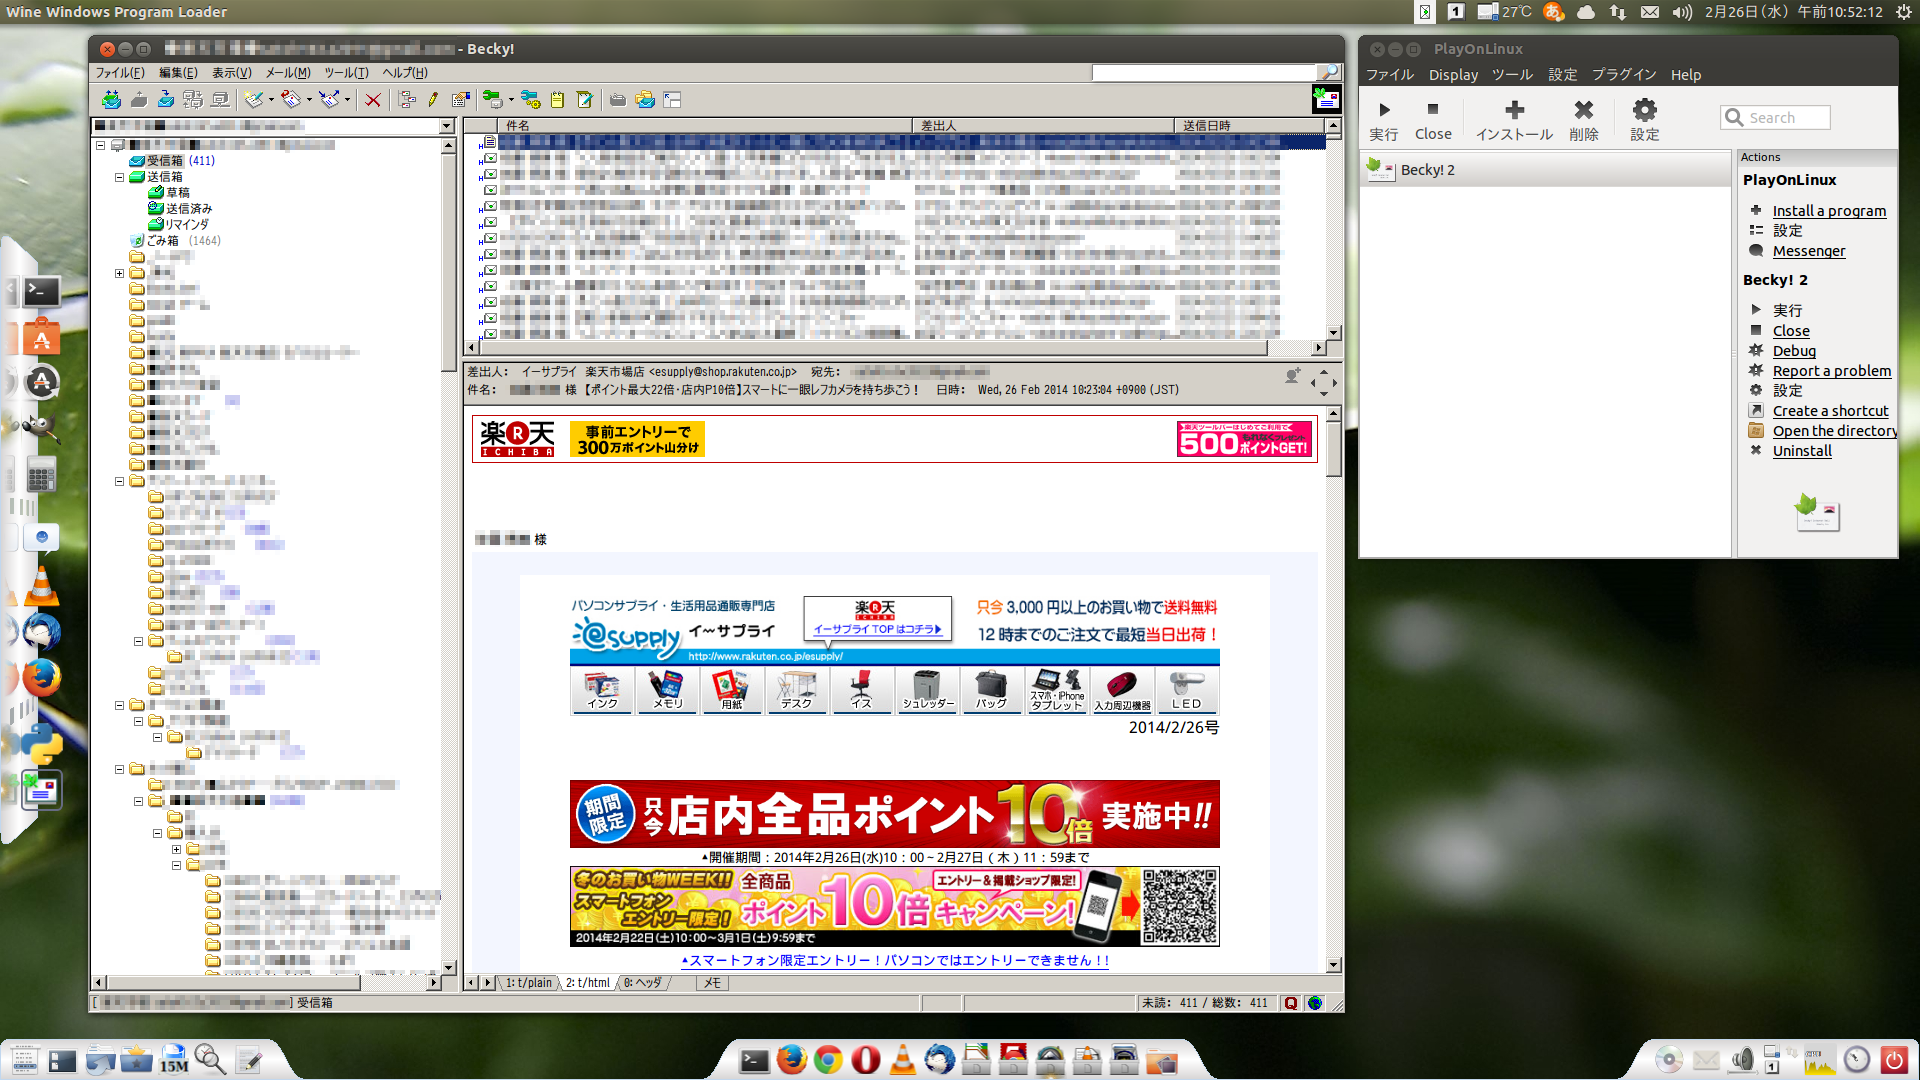
Task: Open Becky ファイル(F) menu
Action: pyautogui.click(x=120, y=72)
